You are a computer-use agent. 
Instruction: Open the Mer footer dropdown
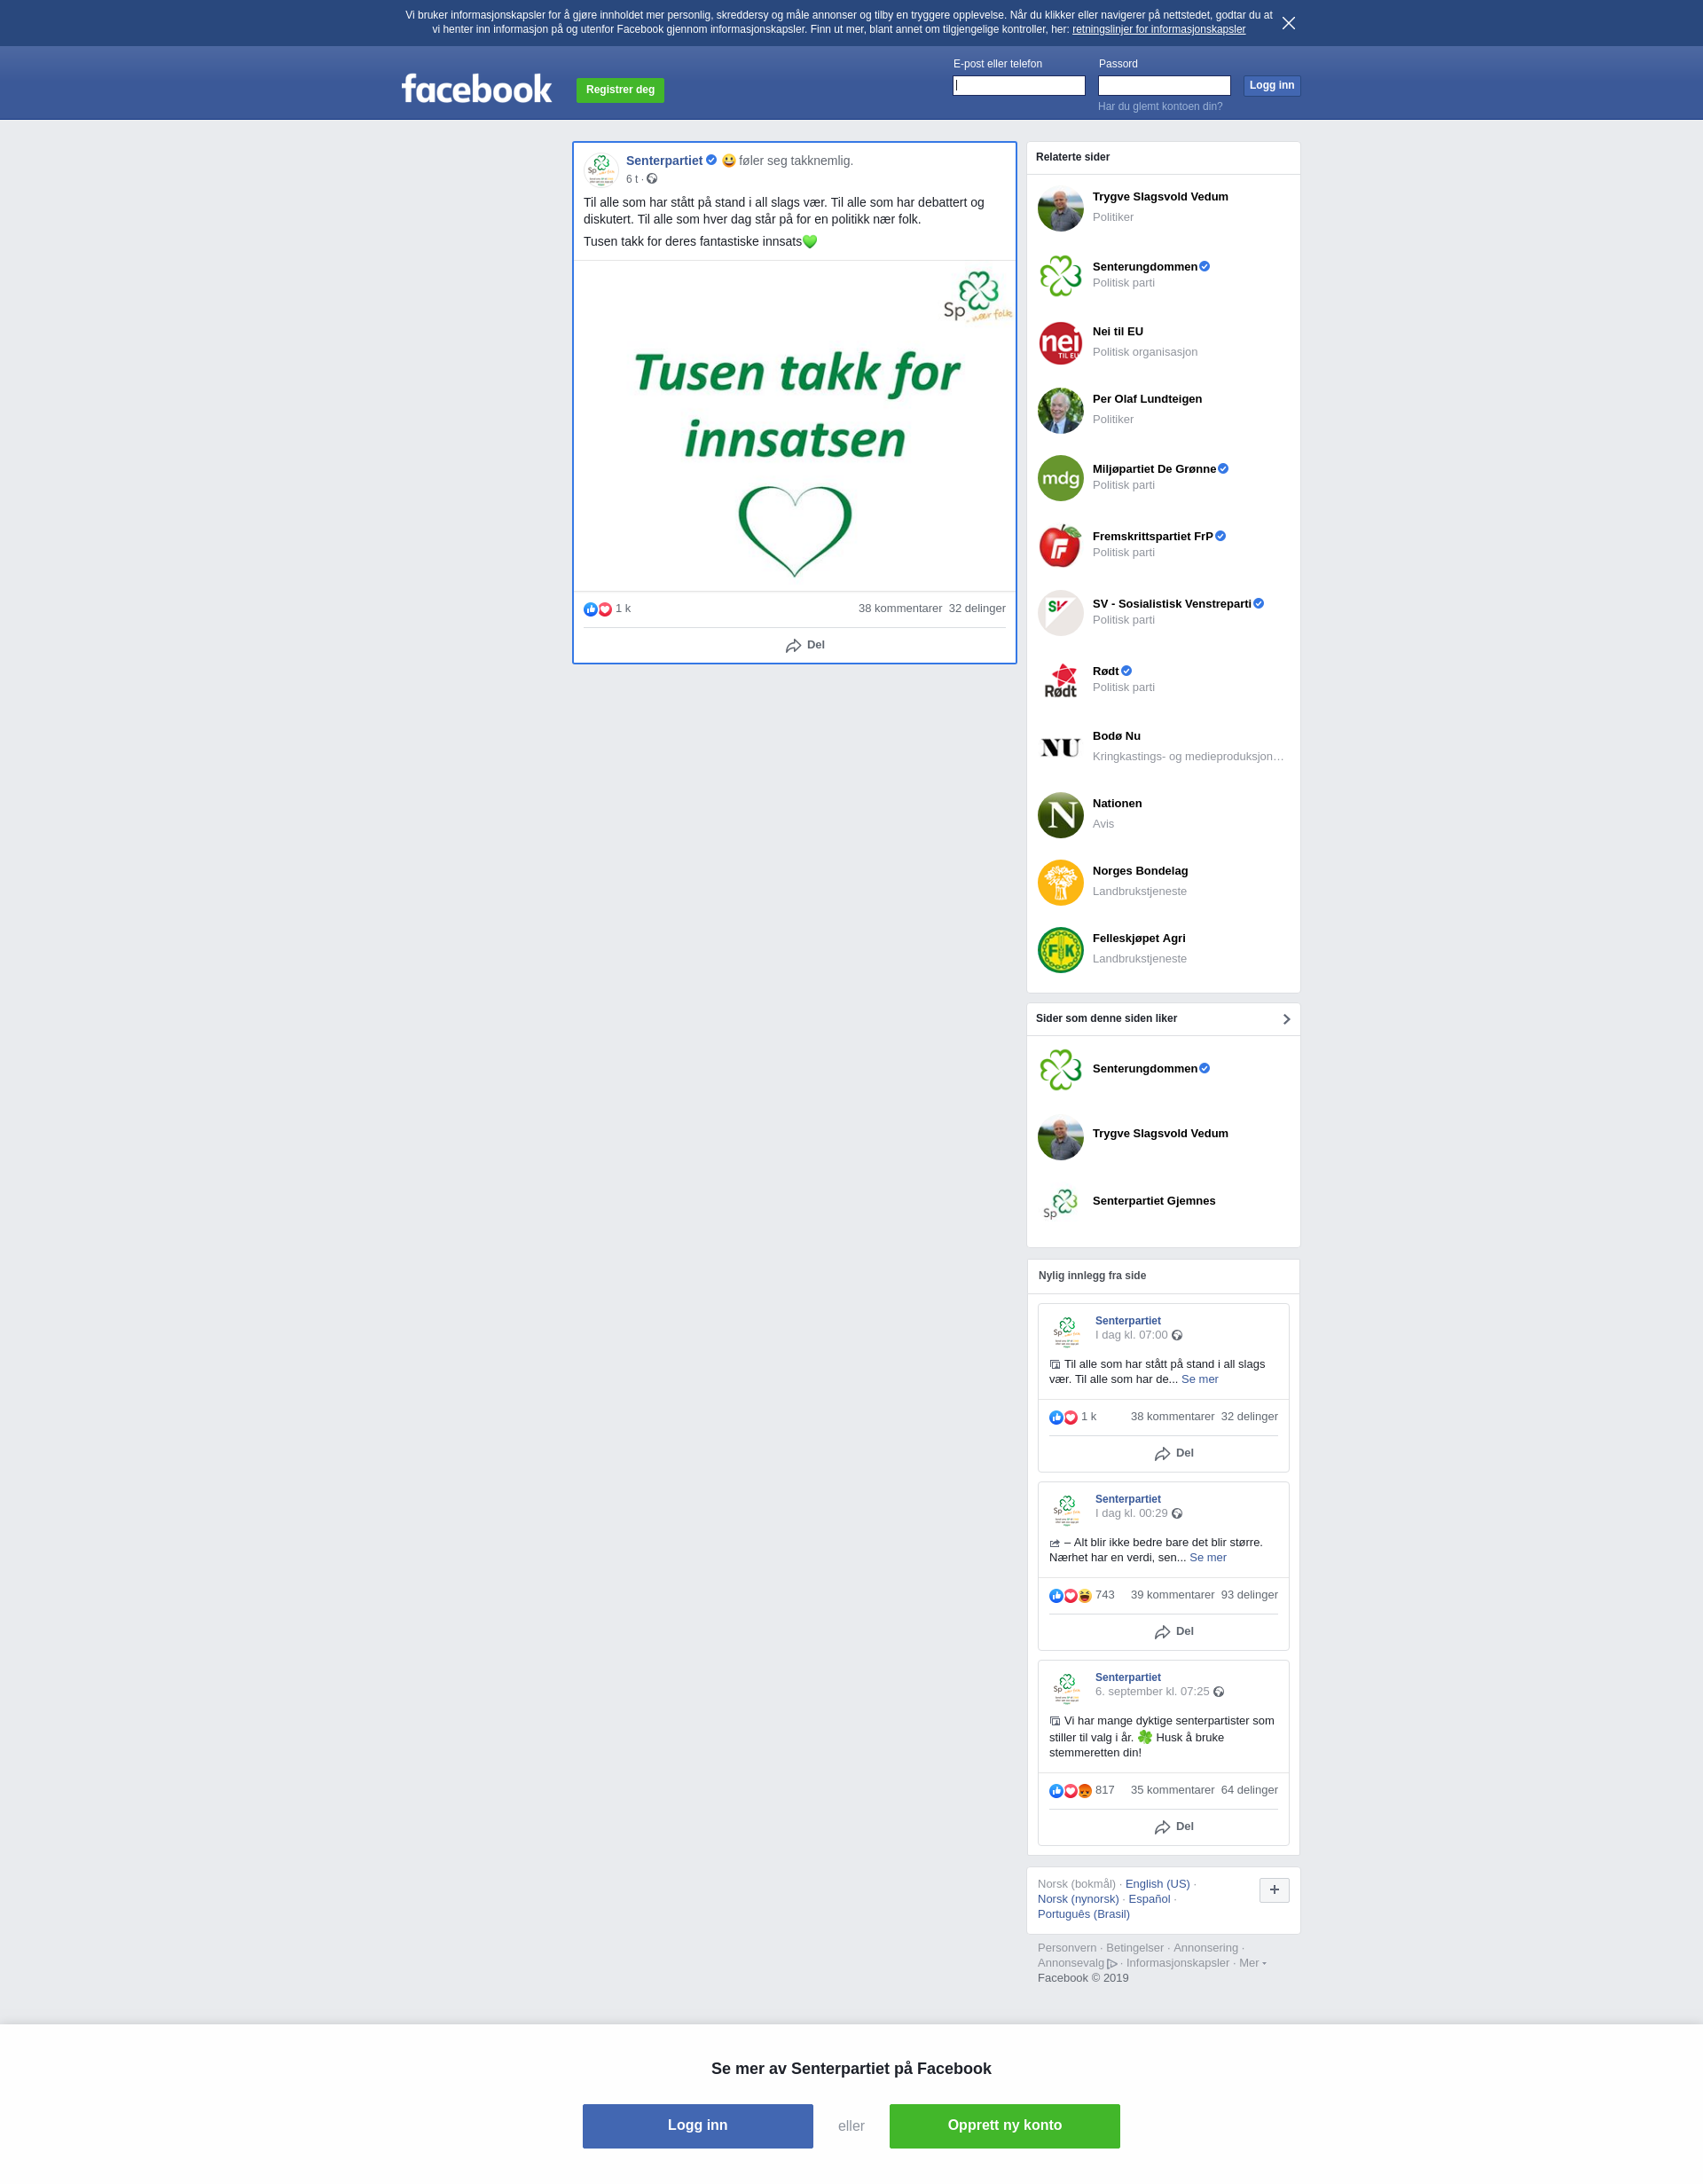click(1252, 1963)
